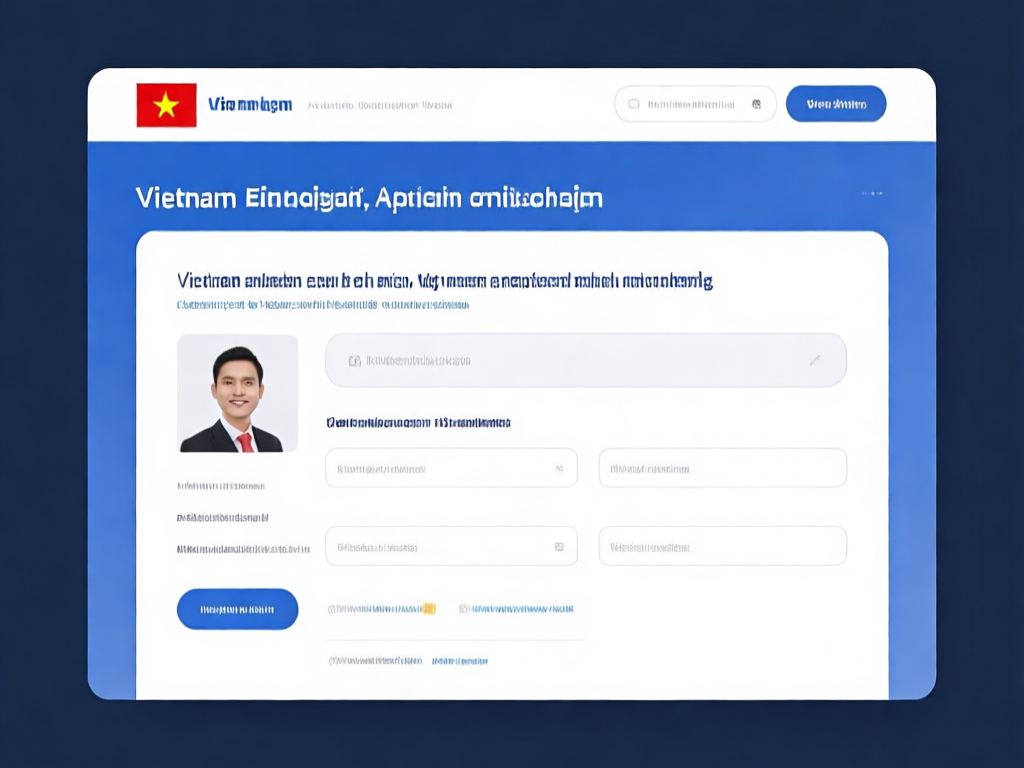This screenshot has width=1024, height=768.
Task: Click the Vietnam flag logo
Action: [x=167, y=105]
